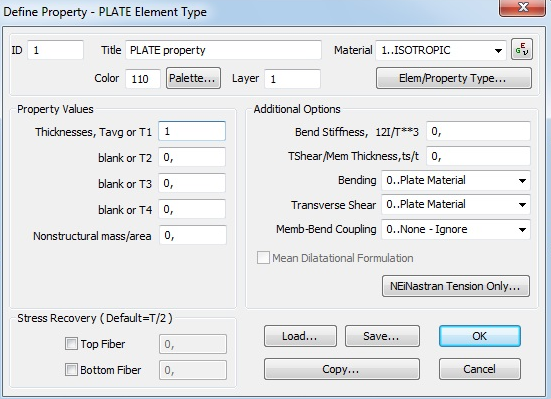Click the Stress Recovery (Default=T/2) label
This screenshot has width=551, height=399.
point(95,318)
